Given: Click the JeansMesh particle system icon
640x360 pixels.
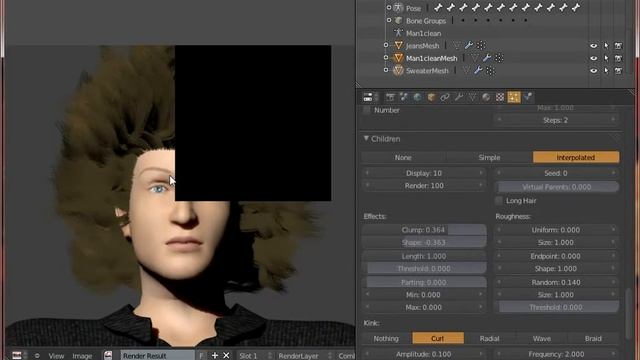Looking at the screenshot, I should [481, 45].
